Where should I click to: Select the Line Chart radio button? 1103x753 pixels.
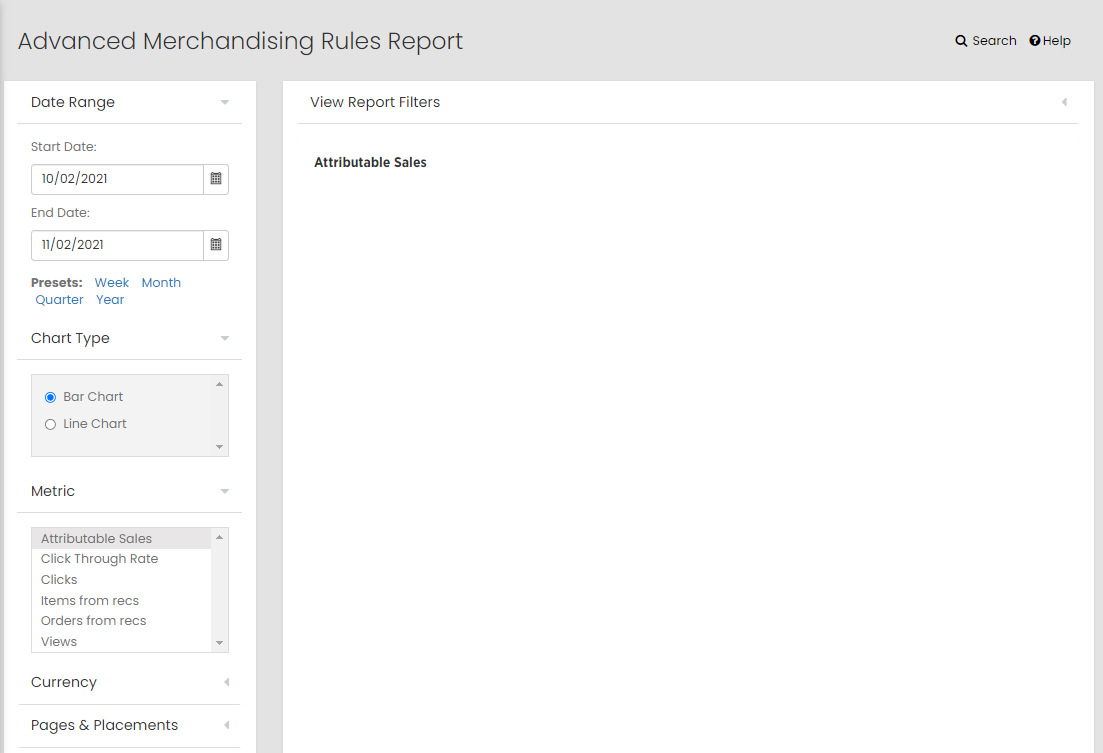coord(51,424)
